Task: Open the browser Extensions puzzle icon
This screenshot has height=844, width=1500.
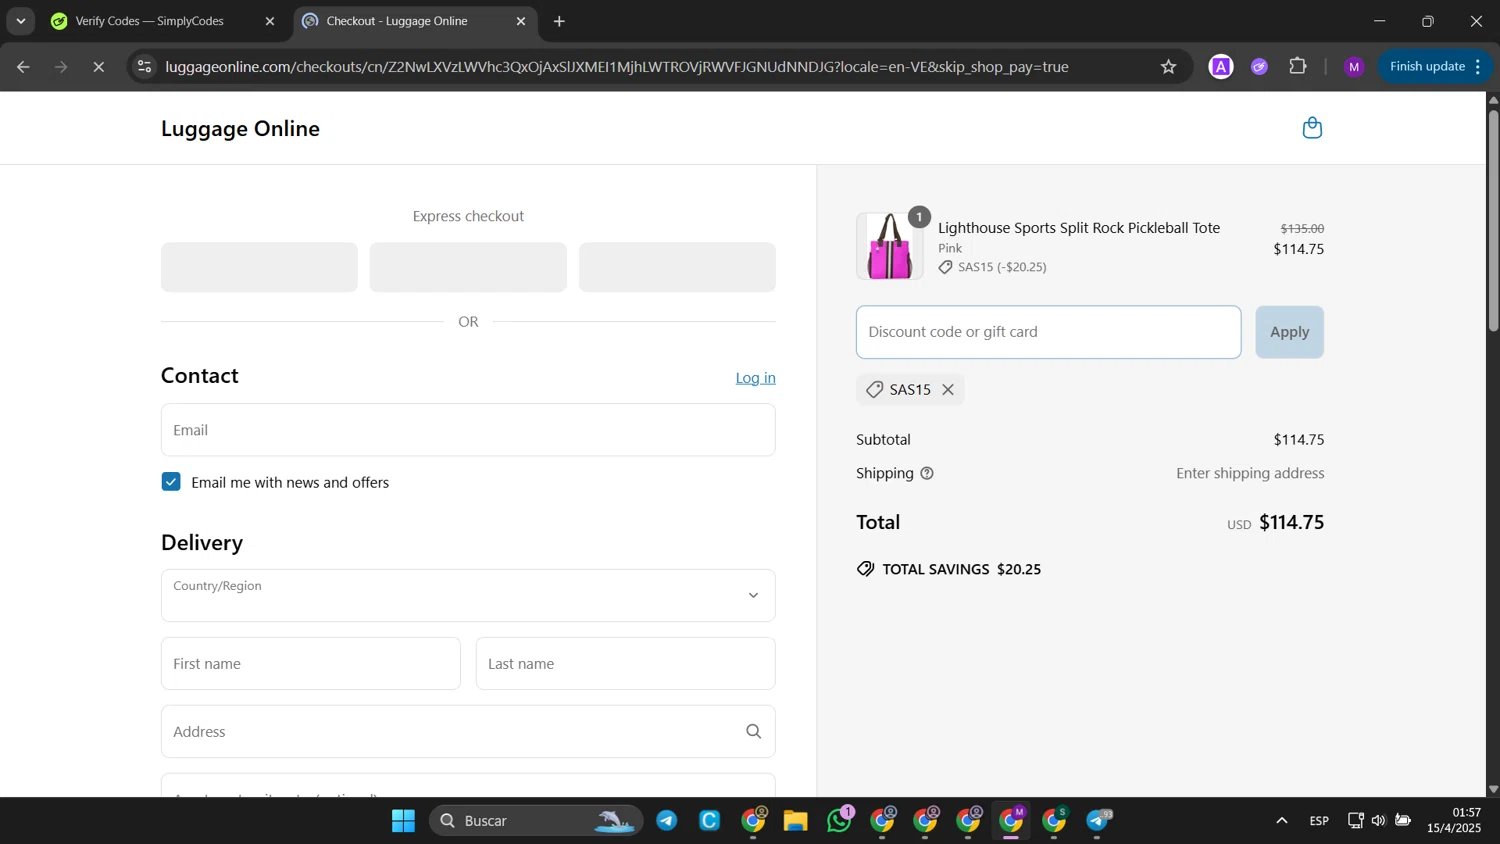Action: click(1298, 67)
